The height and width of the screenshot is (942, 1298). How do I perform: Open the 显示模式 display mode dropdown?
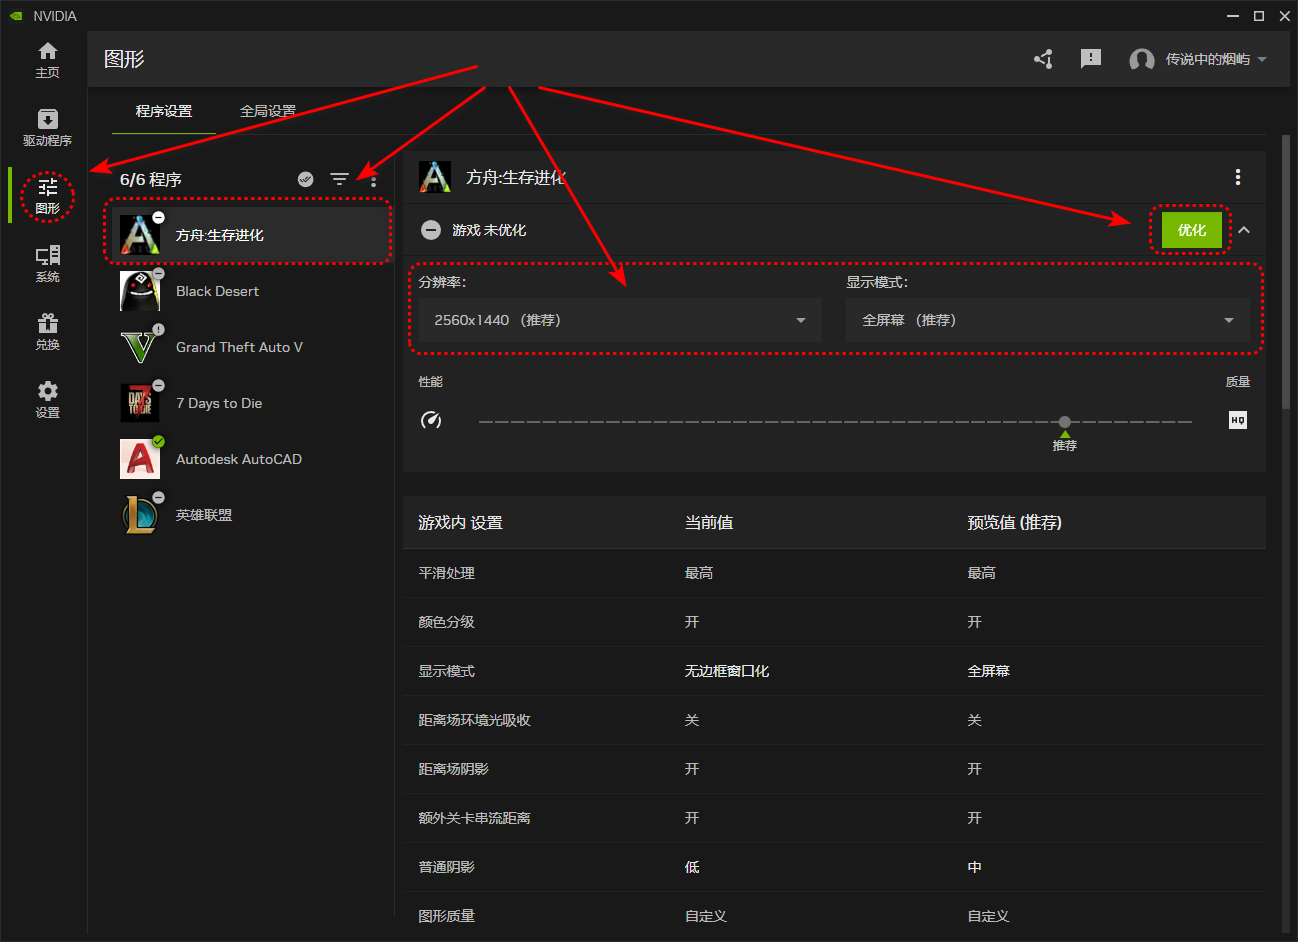point(1047,320)
